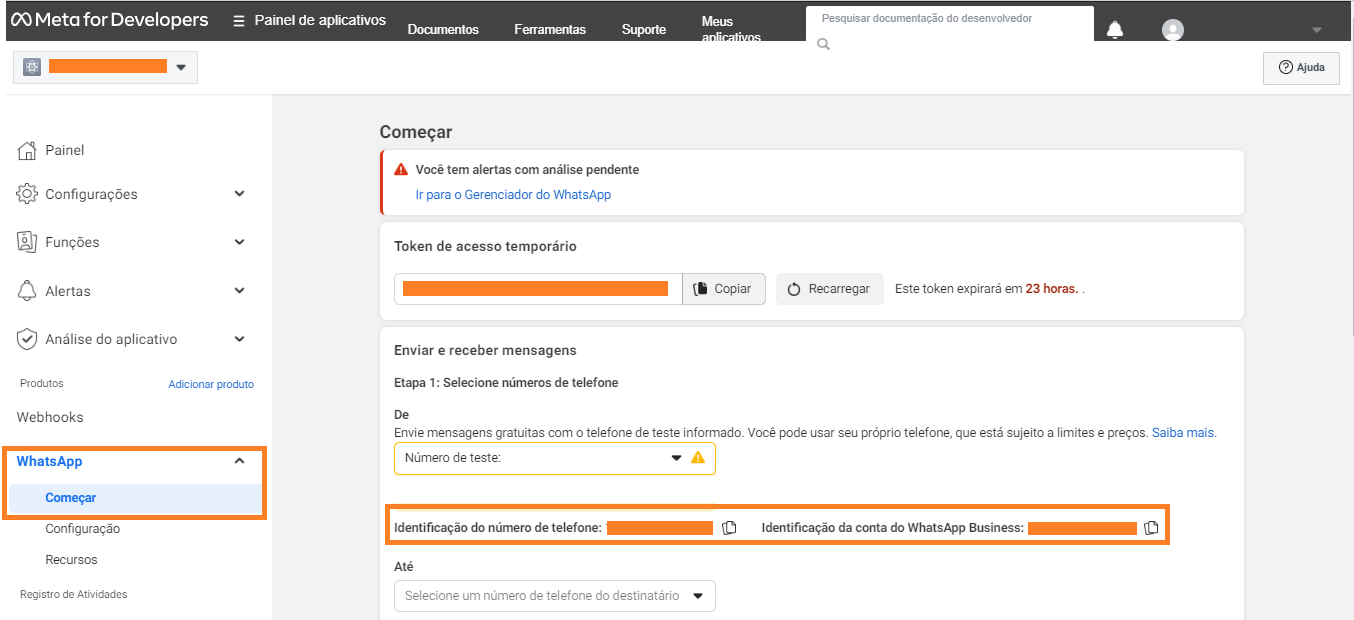Open the notifications bell icon

click(x=1115, y=30)
